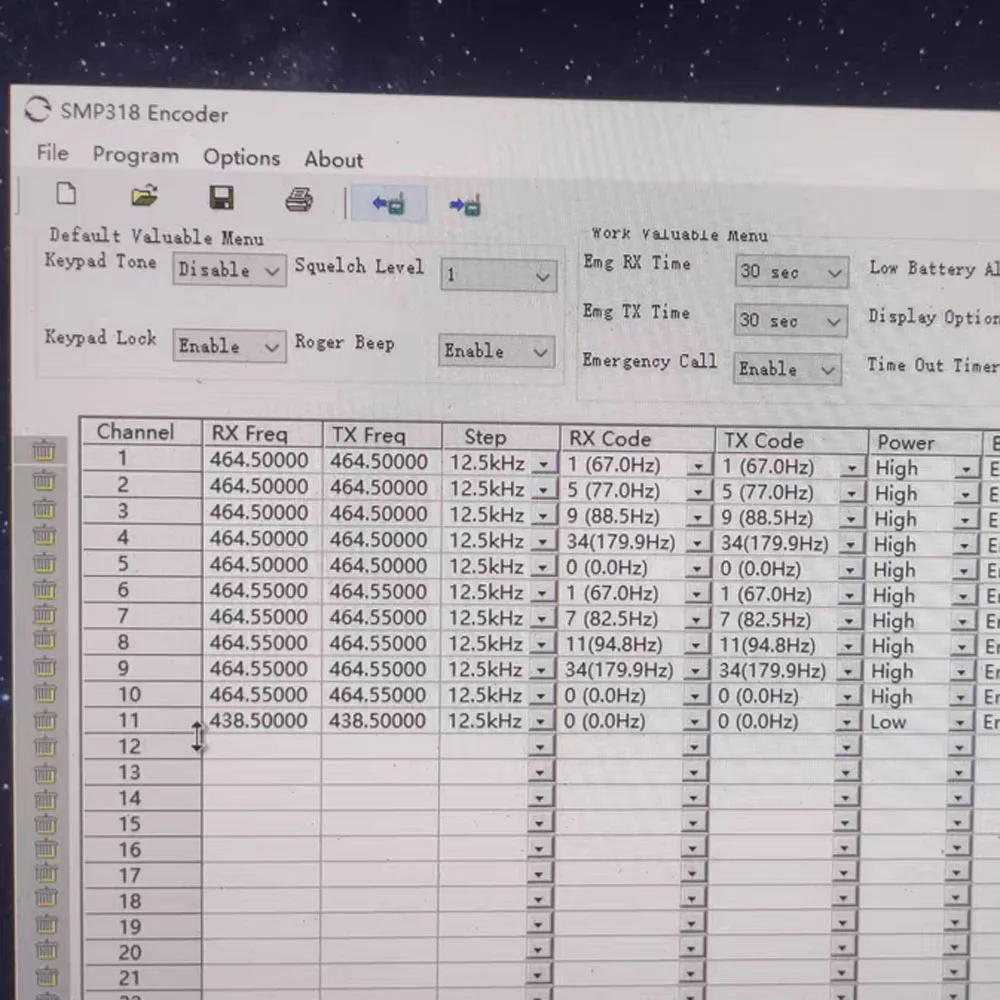1000x1000 pixels.
Task: Click TX Freq cell of channel 9
Action: [x=379, y=670]
